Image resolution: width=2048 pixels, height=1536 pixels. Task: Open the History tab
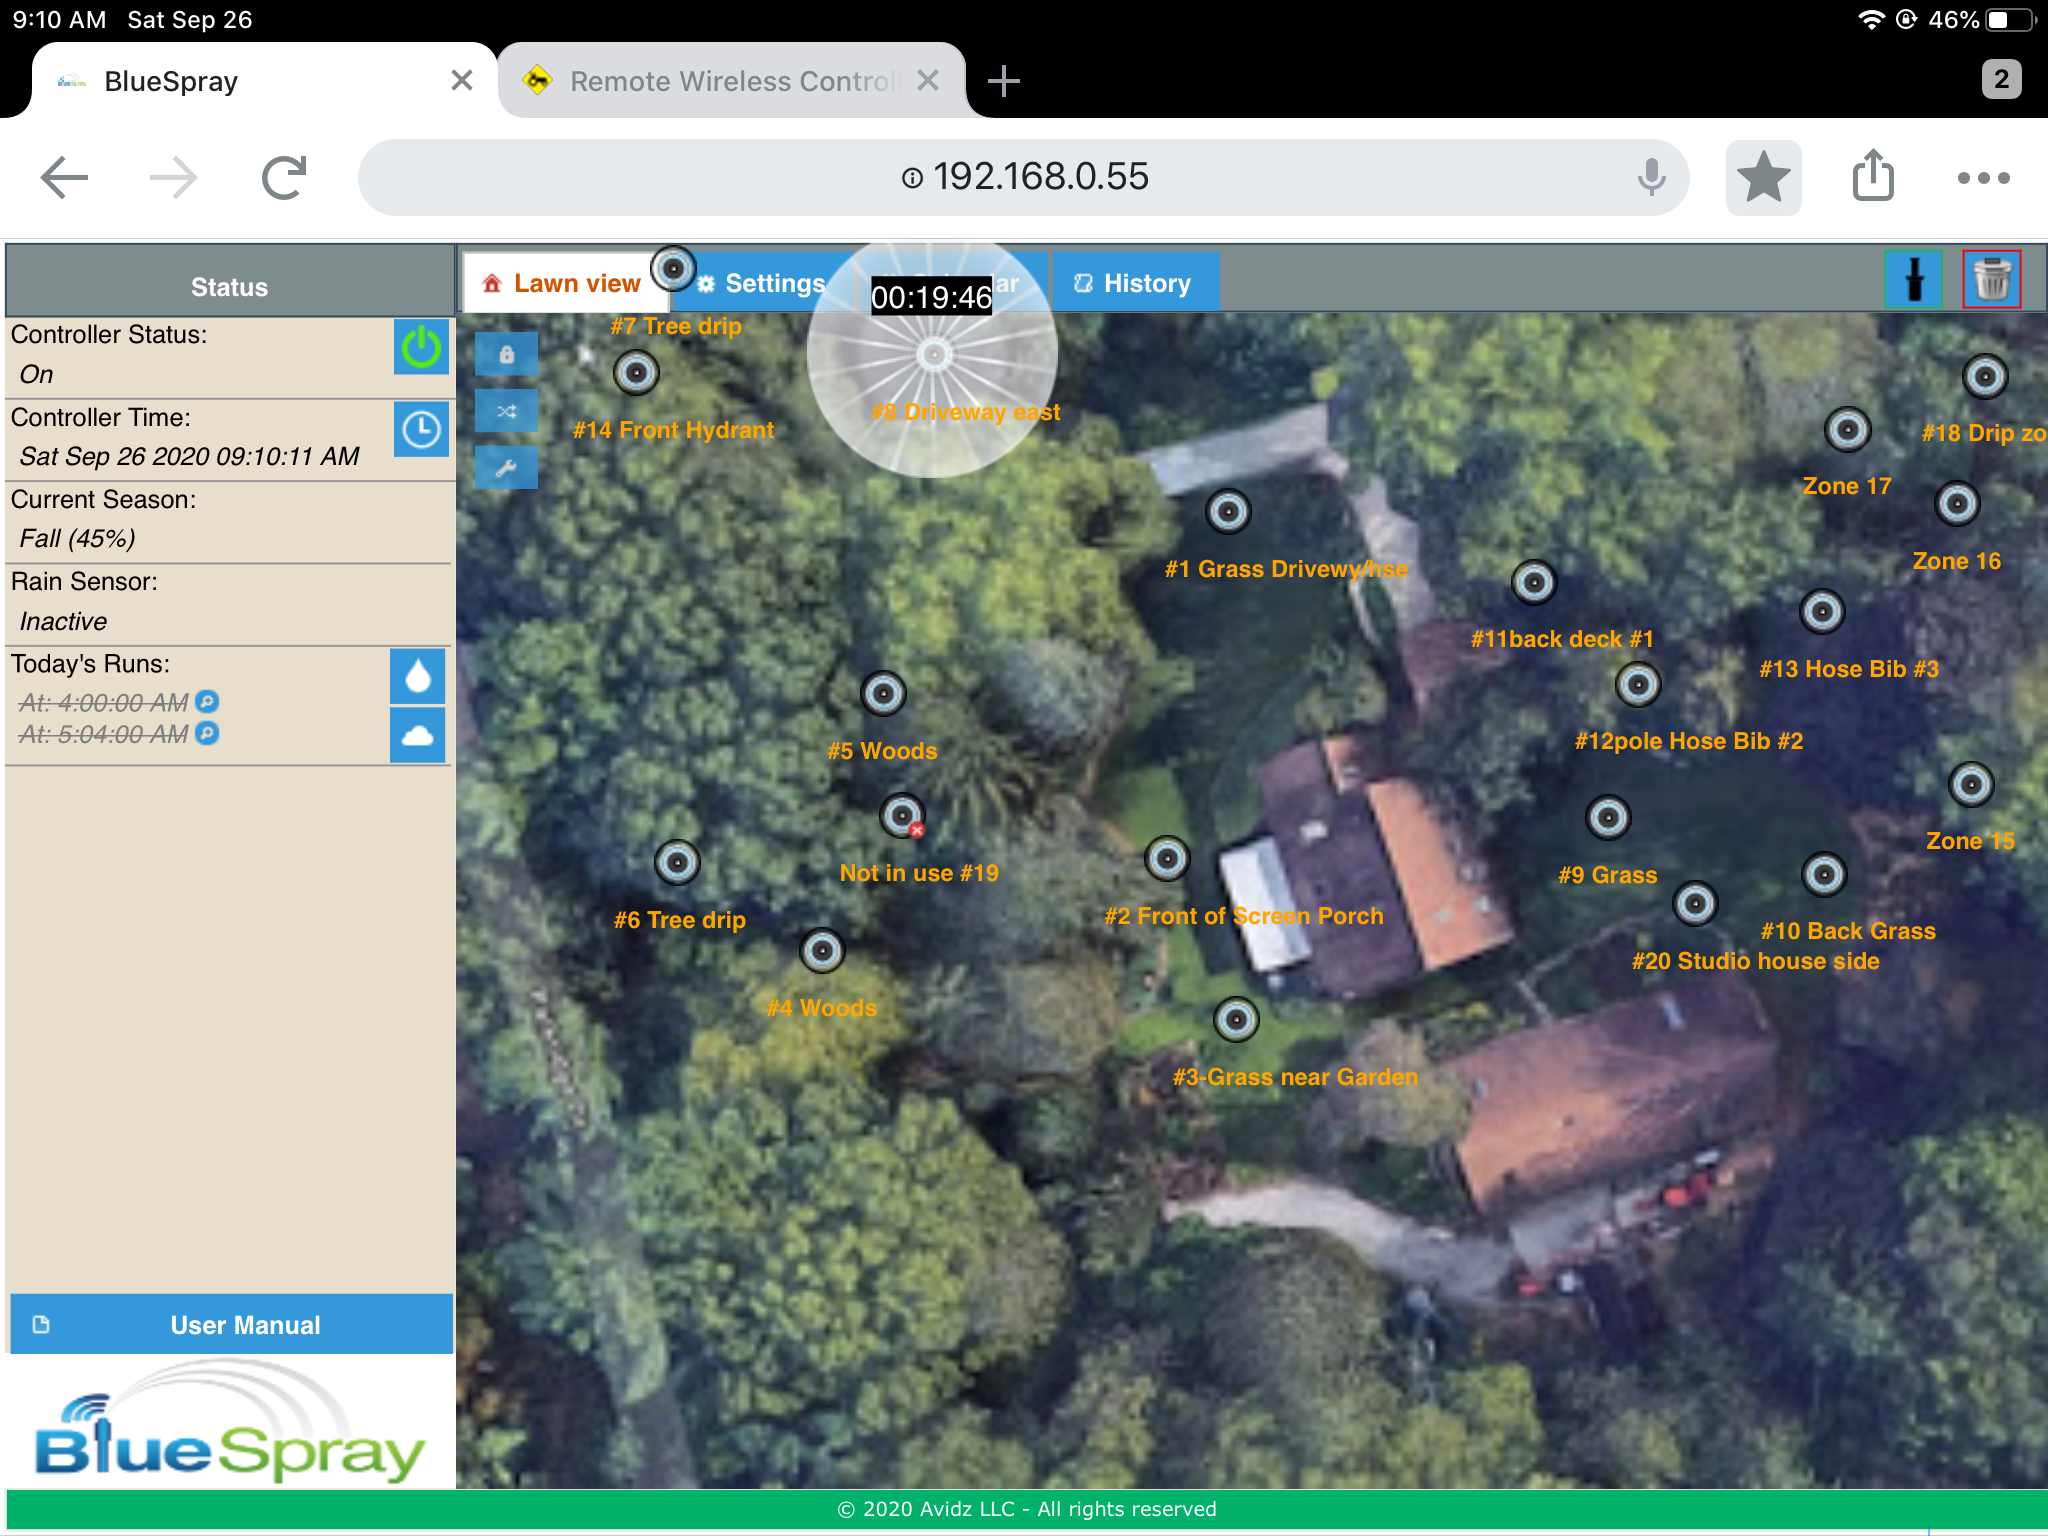(1135, 283)
